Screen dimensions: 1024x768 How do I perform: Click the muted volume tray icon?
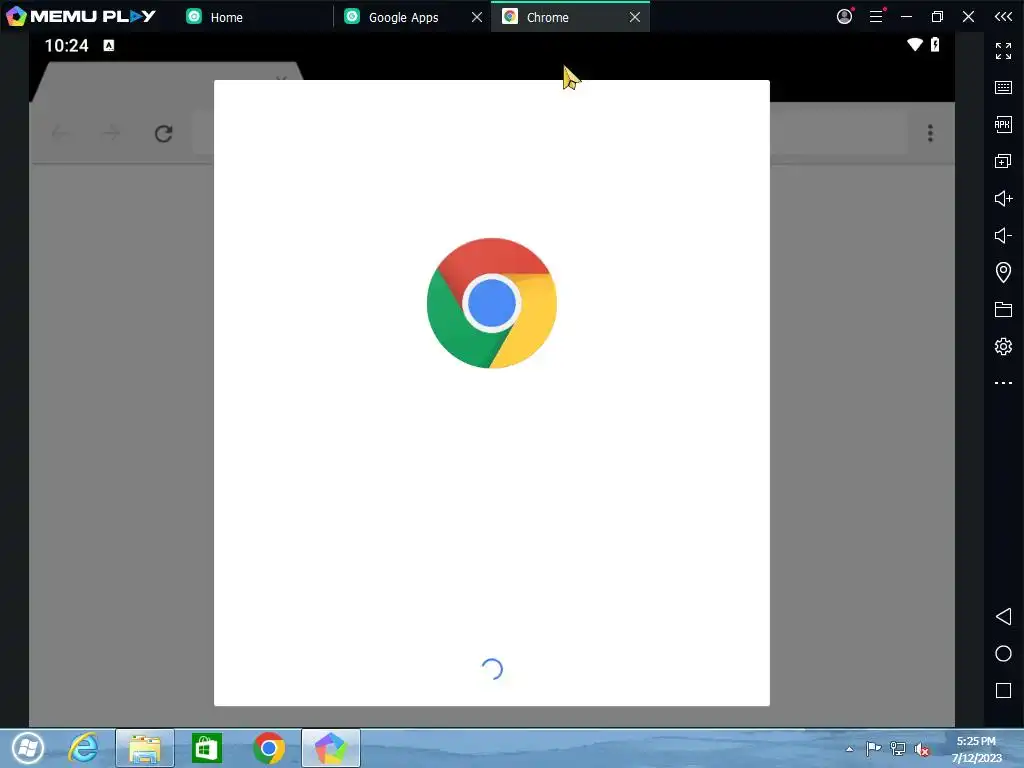click(922, 749)
